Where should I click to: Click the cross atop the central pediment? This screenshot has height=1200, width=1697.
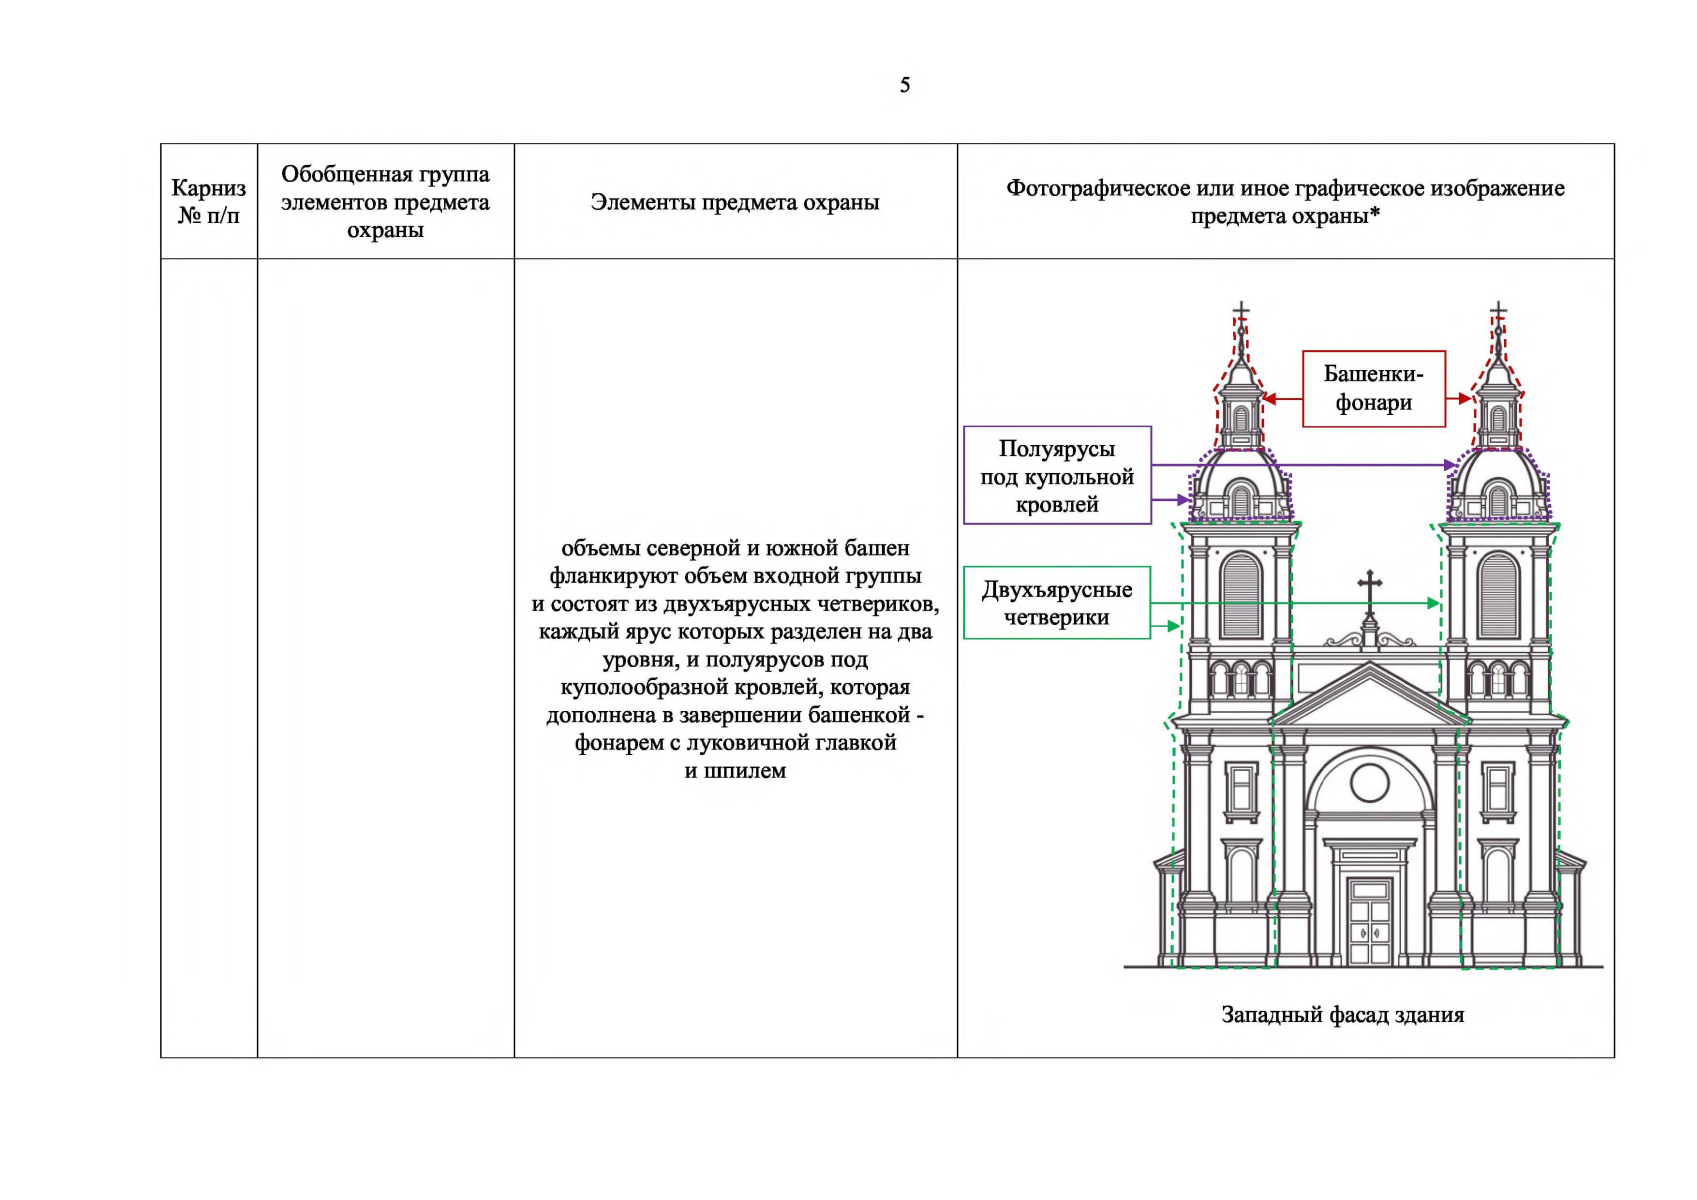[1369, 590]
